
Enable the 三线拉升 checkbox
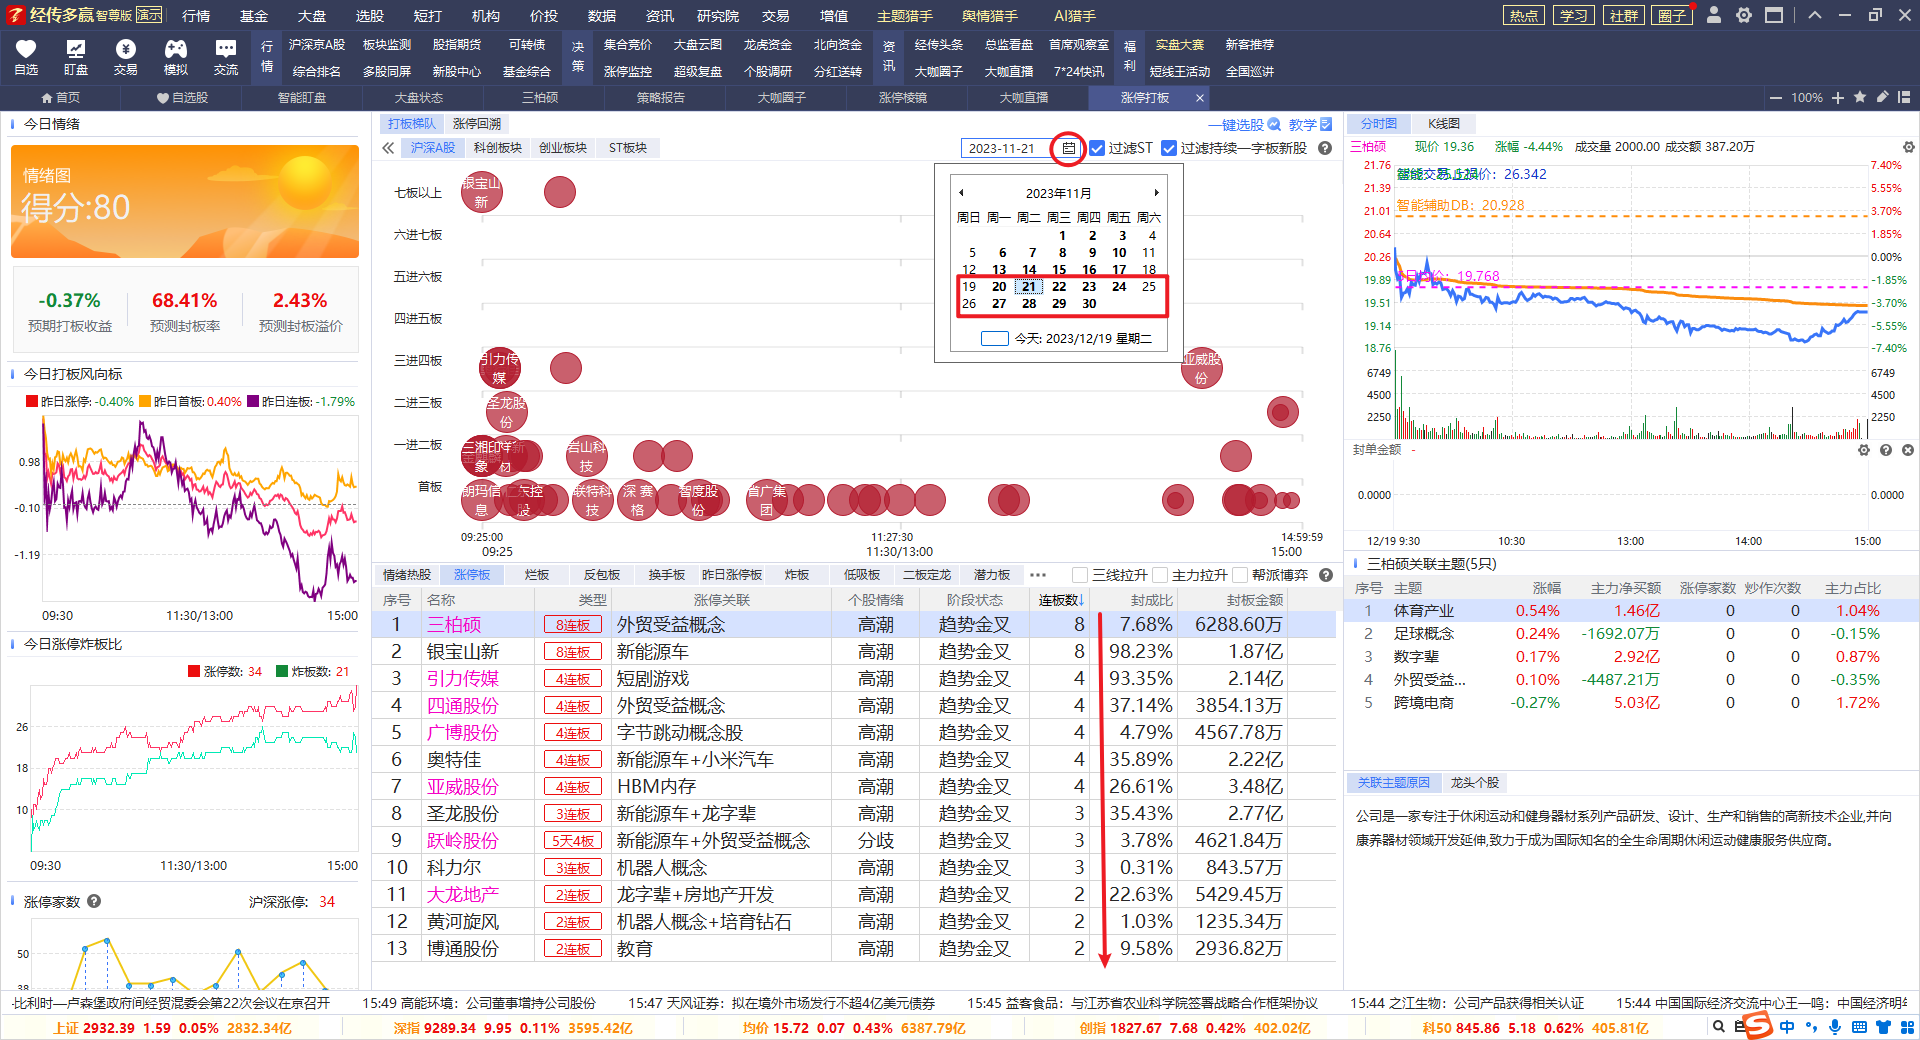click(x=1080, y=575)
